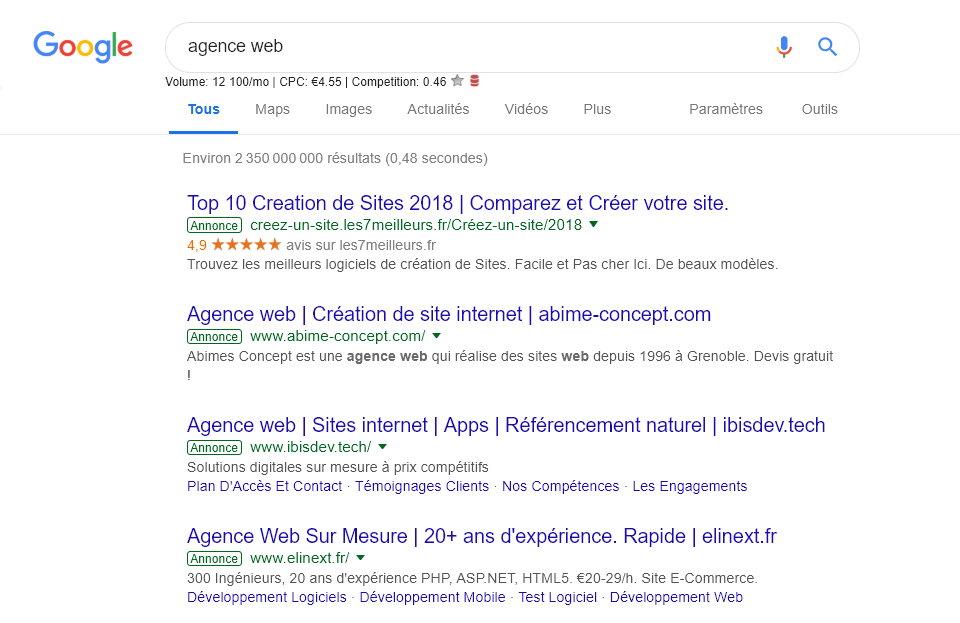The image size is (960, 623).
Task: Open the Top 10 Creation de Sites 2018 link
Action: click(458, 203)
